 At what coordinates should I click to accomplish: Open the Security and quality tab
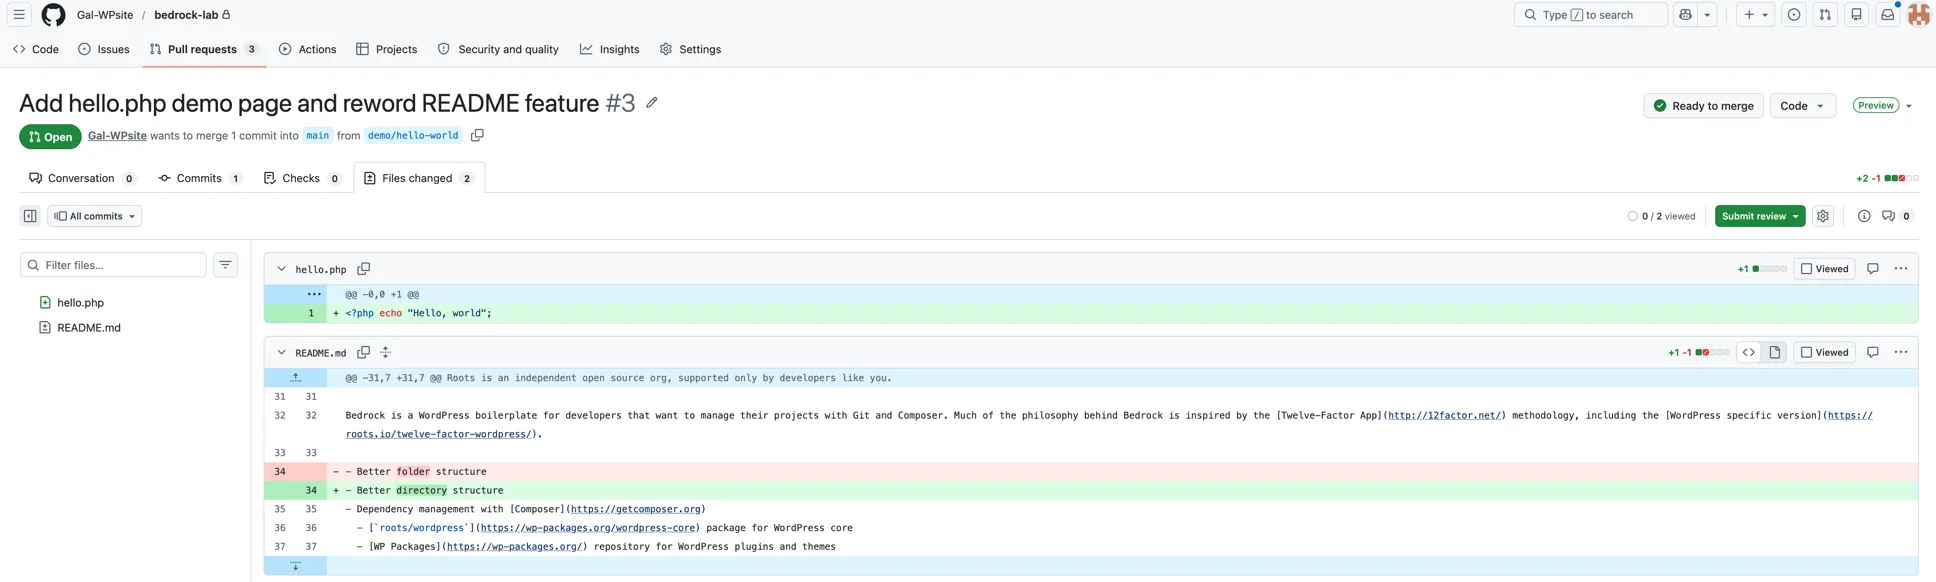coord(498,49)
